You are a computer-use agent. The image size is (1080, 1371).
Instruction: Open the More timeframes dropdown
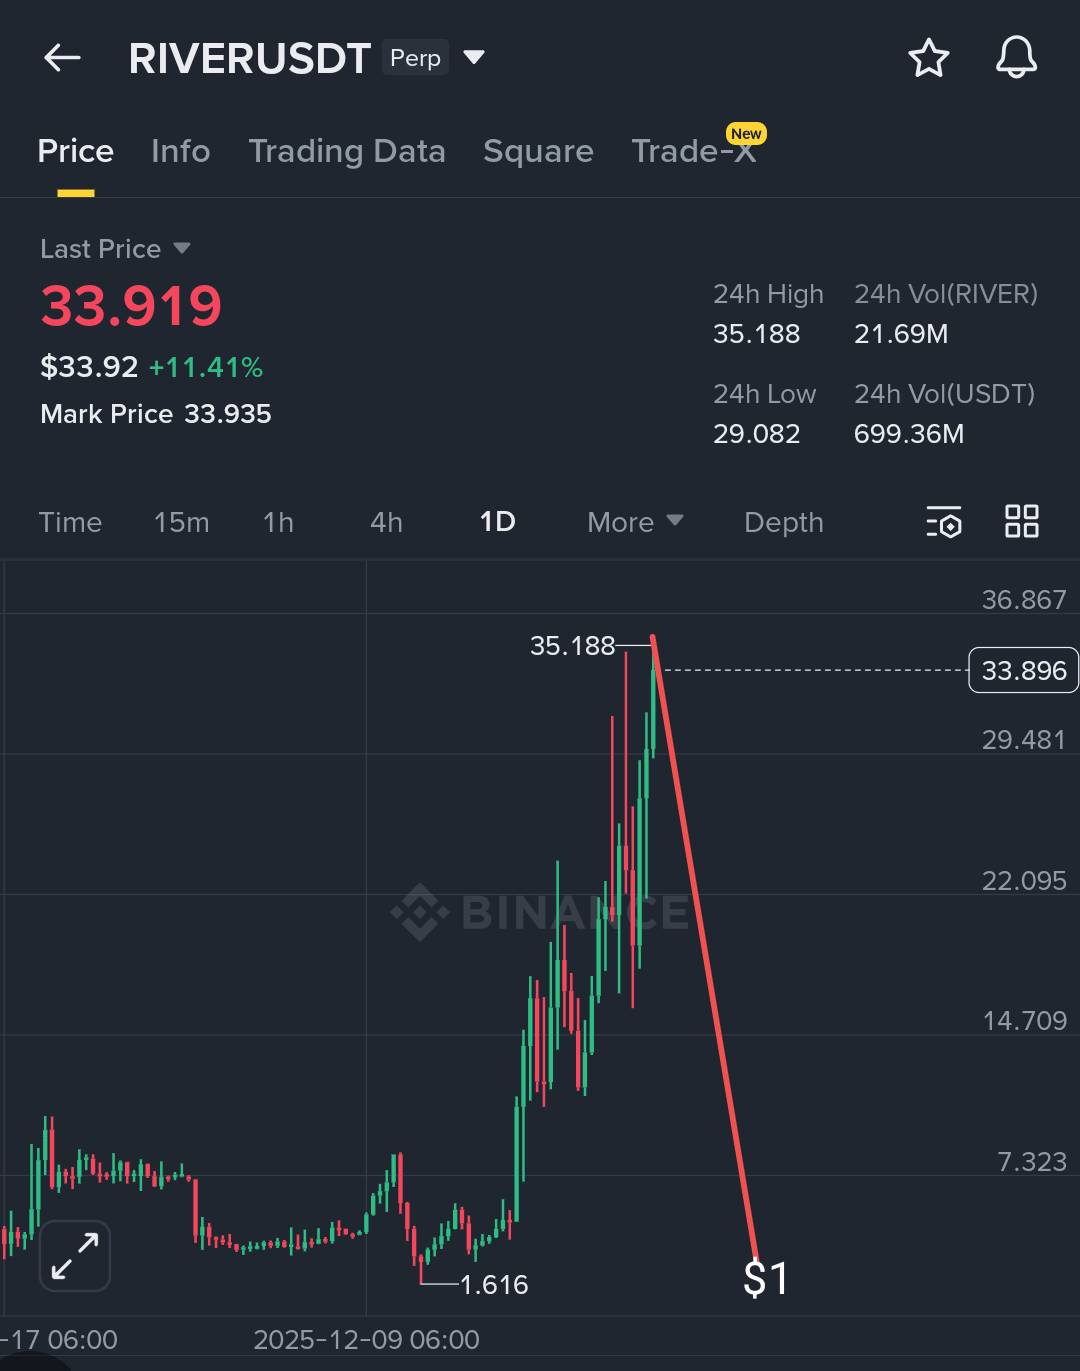pyautogui.click(x=635, y=522)
